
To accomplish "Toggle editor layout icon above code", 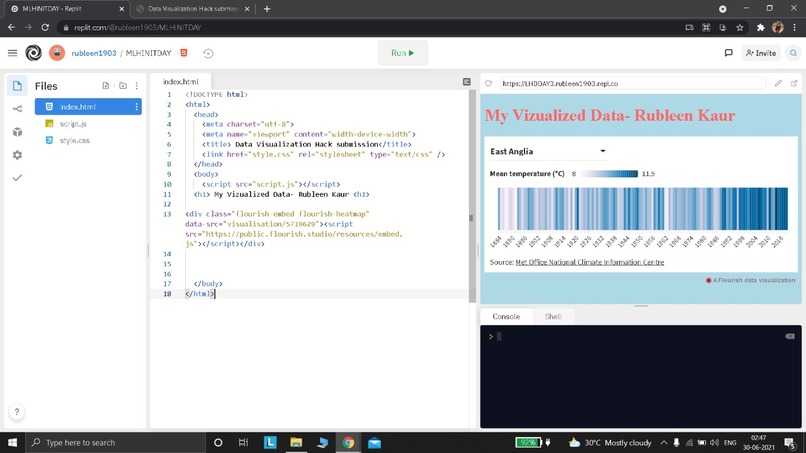I will point(467,82).
